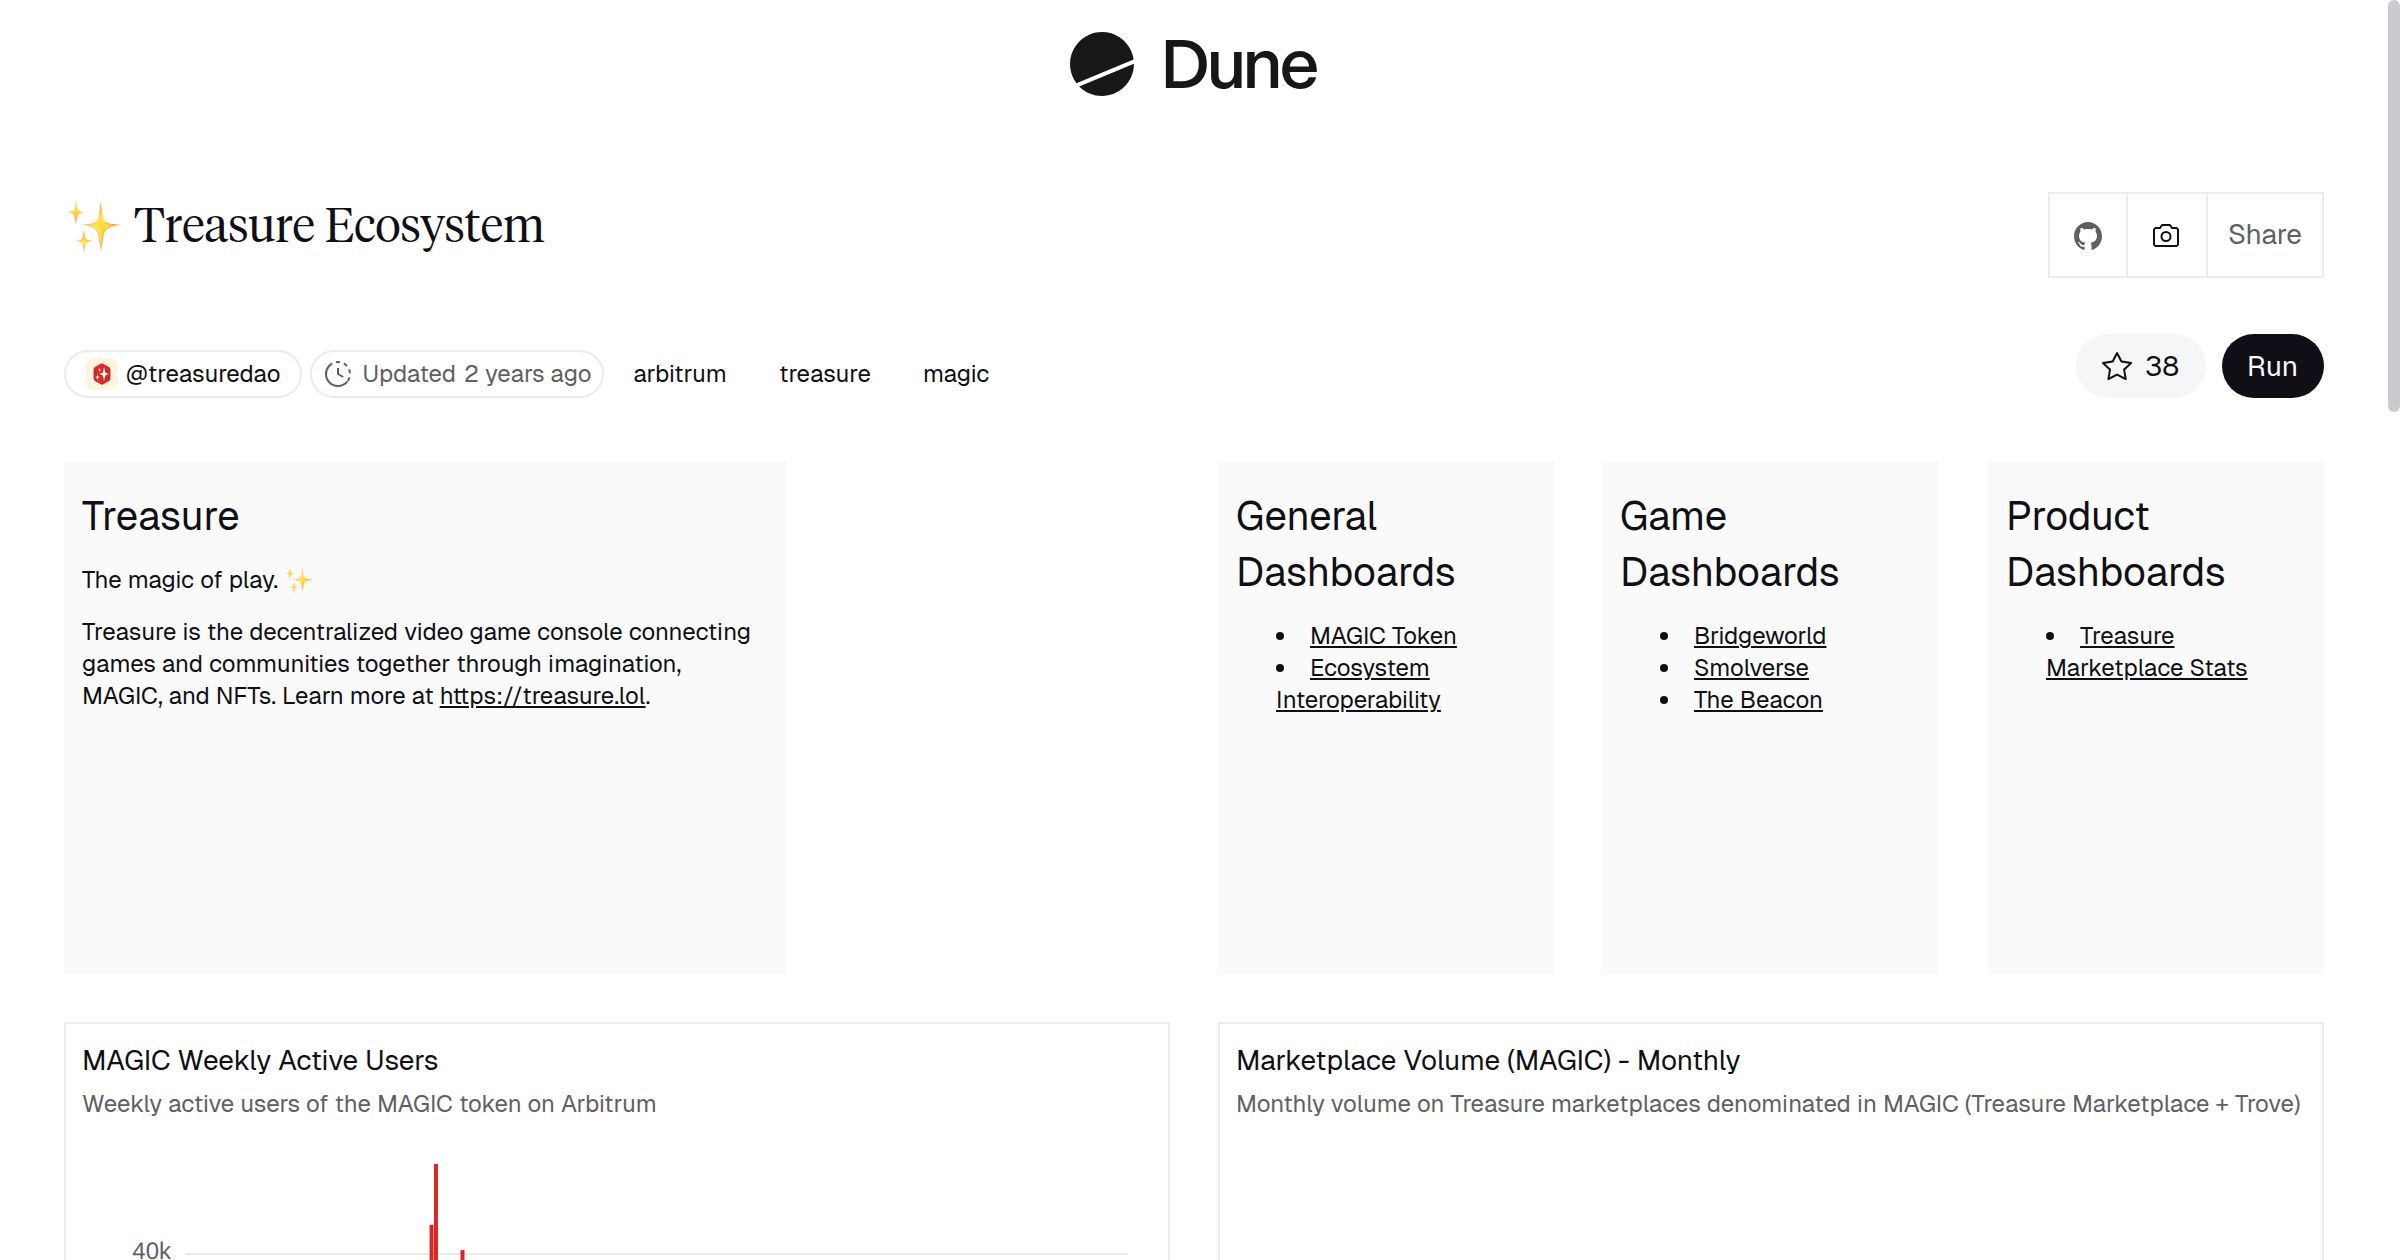Open the GitHub repository icon
The width and height of the screenshot is (2400, 1260).
(x=2087, y=236)
